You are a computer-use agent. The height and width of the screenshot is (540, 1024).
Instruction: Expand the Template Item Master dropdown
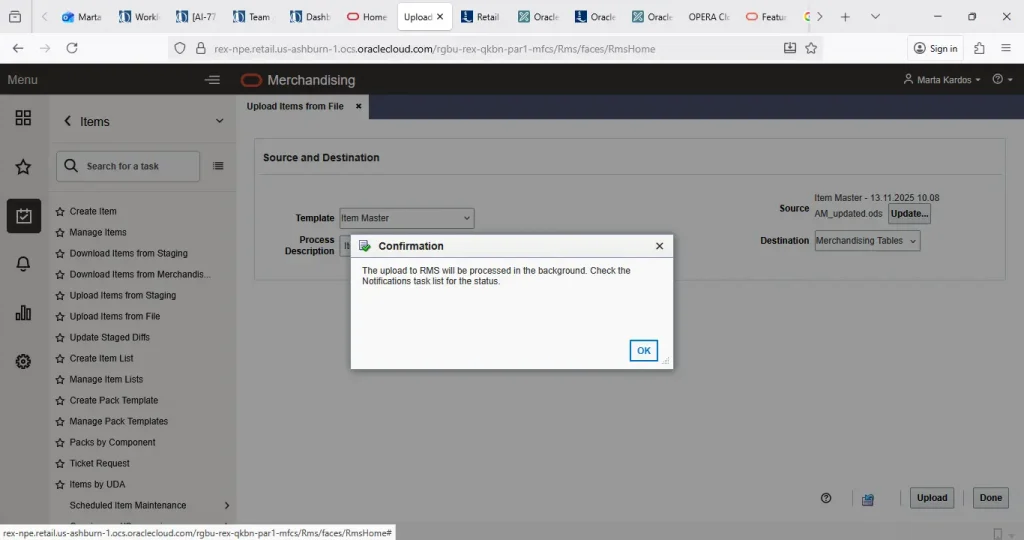point(407,218)
